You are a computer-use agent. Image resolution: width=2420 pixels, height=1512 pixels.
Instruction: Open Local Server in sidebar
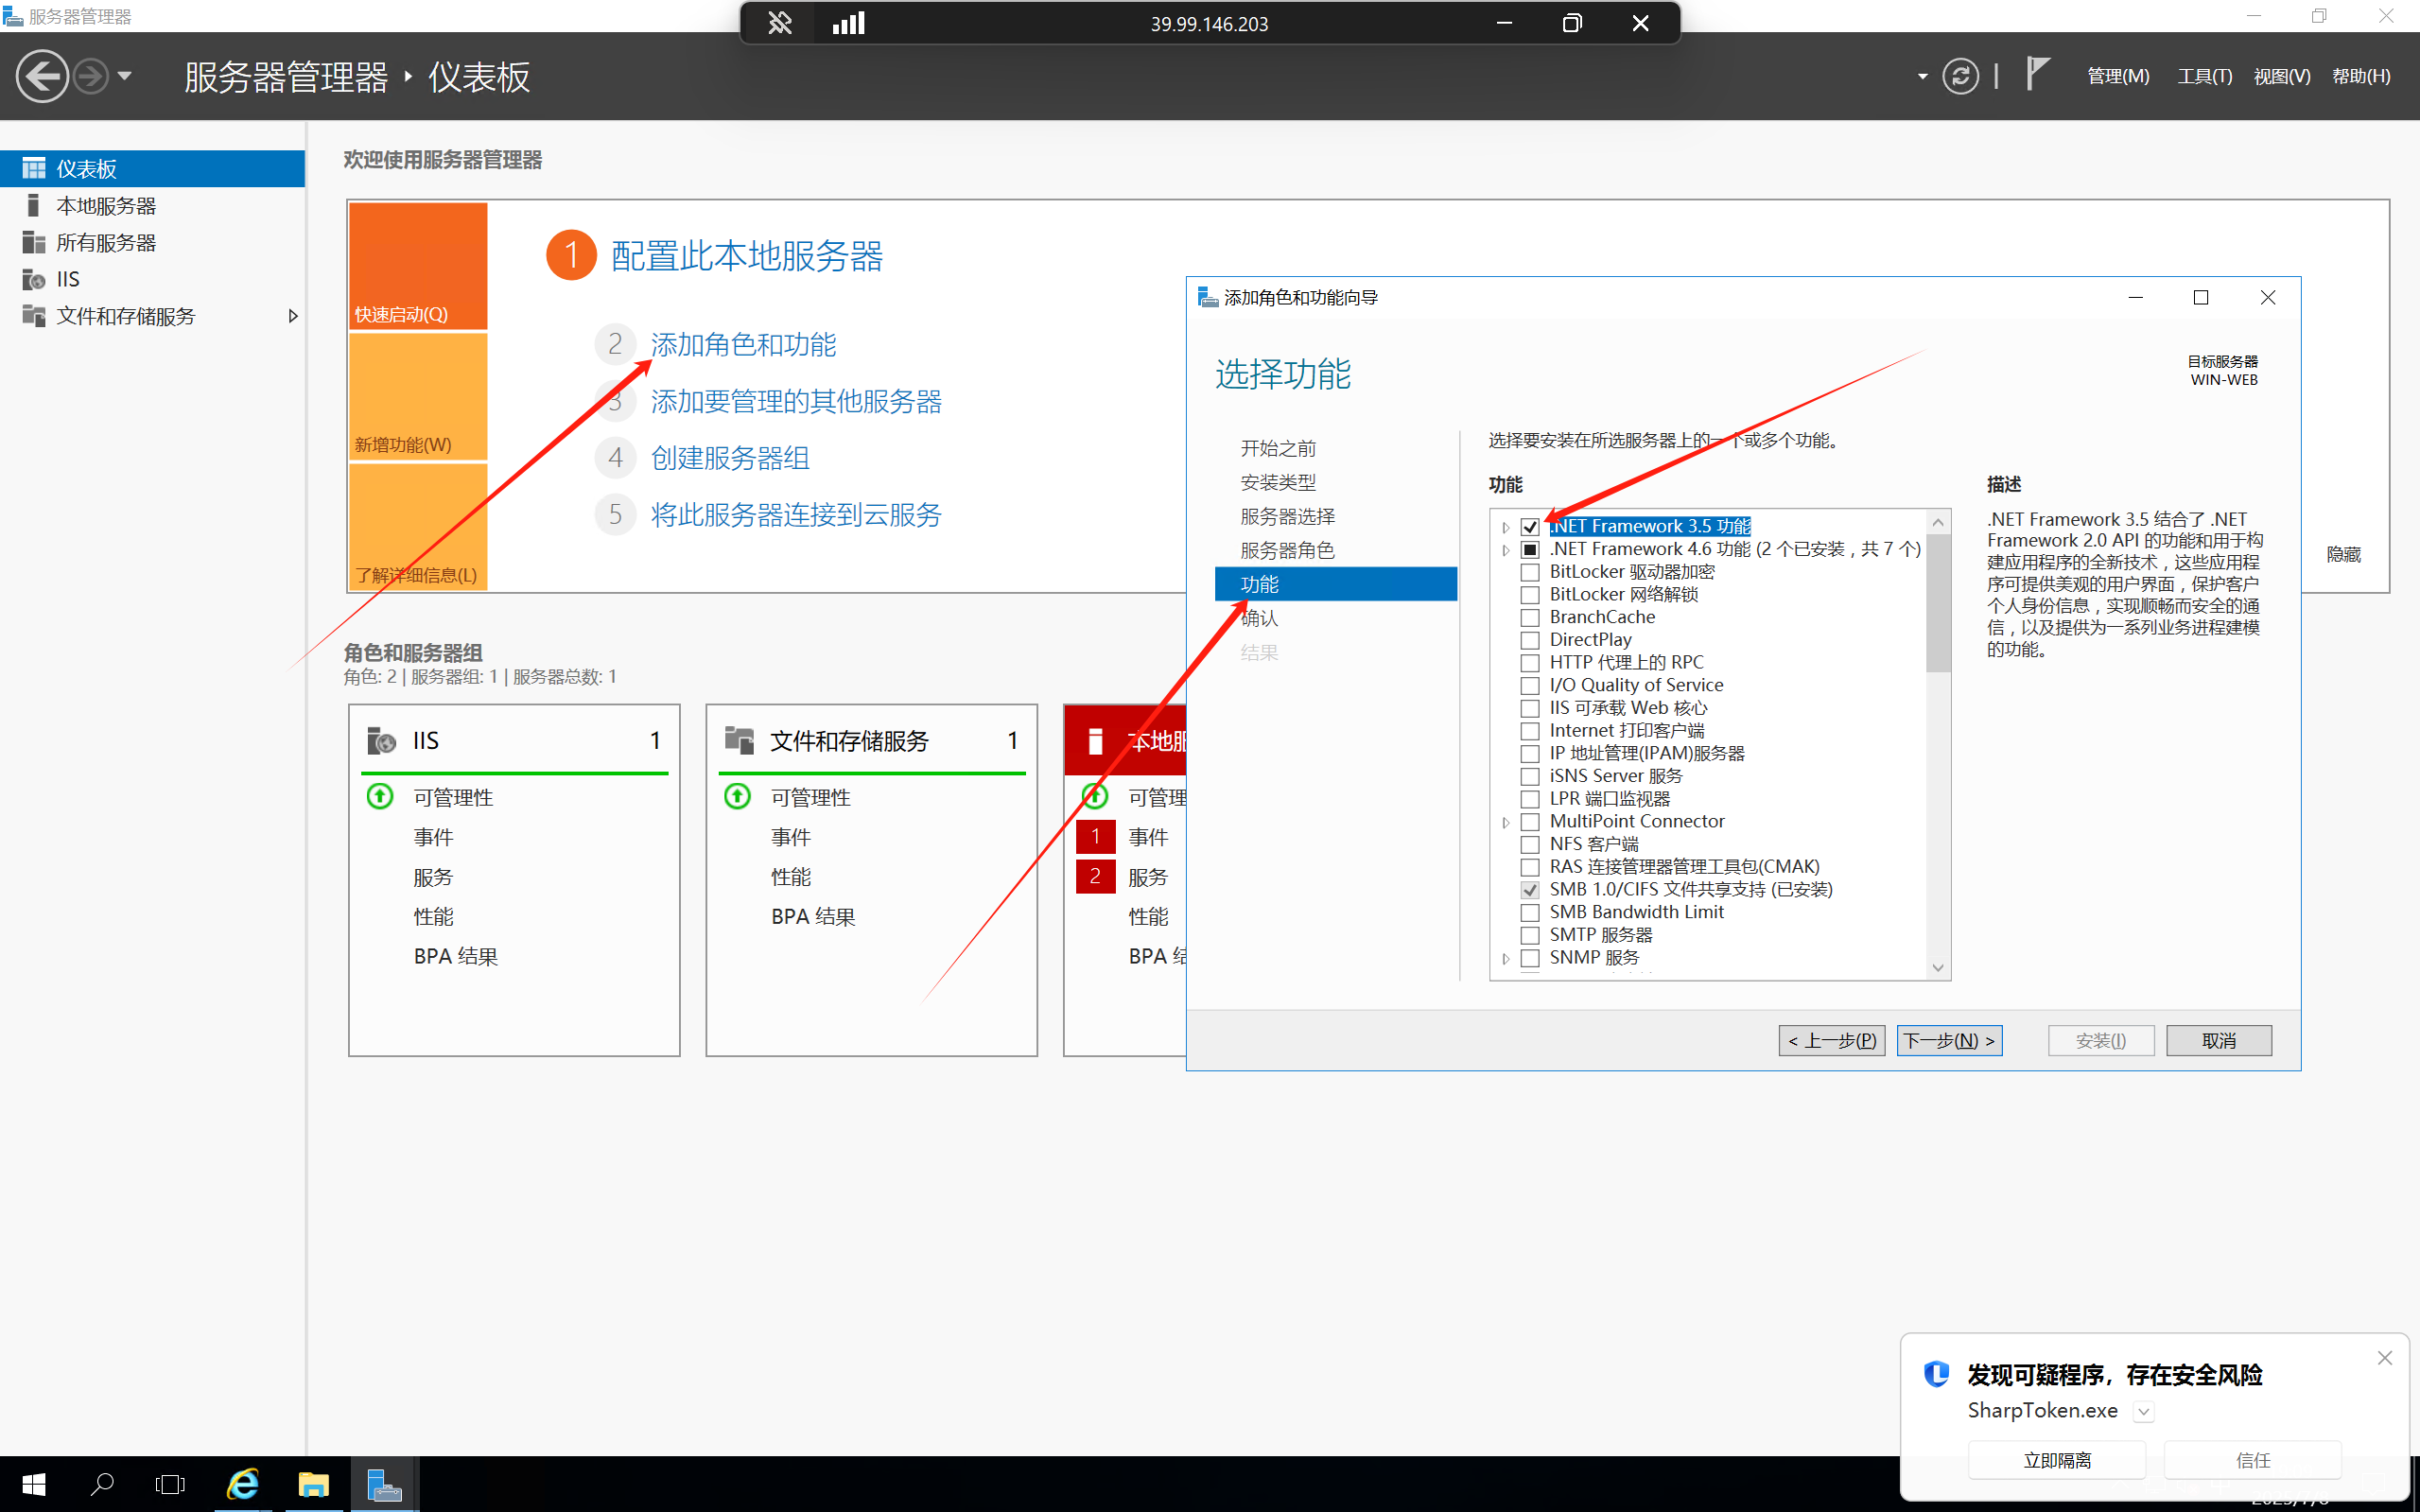(105, 206)
